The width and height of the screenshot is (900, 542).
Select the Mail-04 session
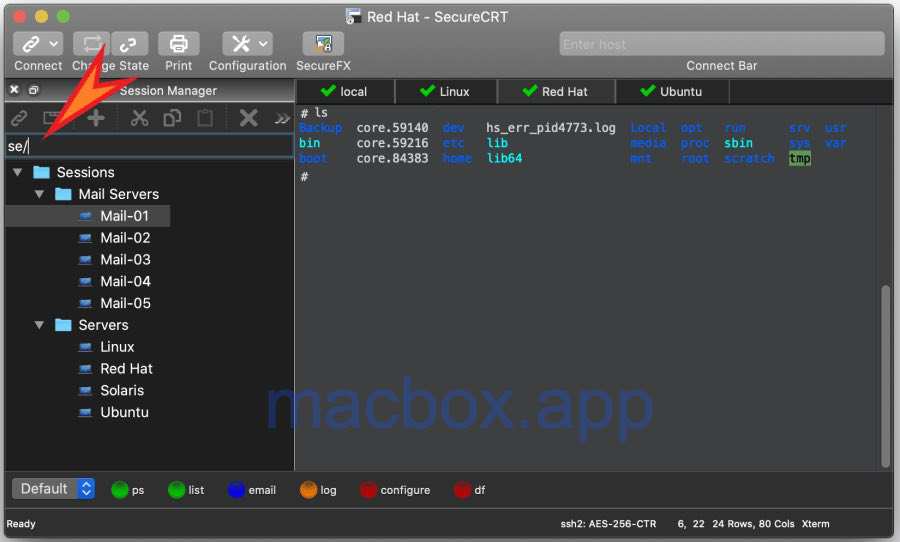(x=125, y=281)
